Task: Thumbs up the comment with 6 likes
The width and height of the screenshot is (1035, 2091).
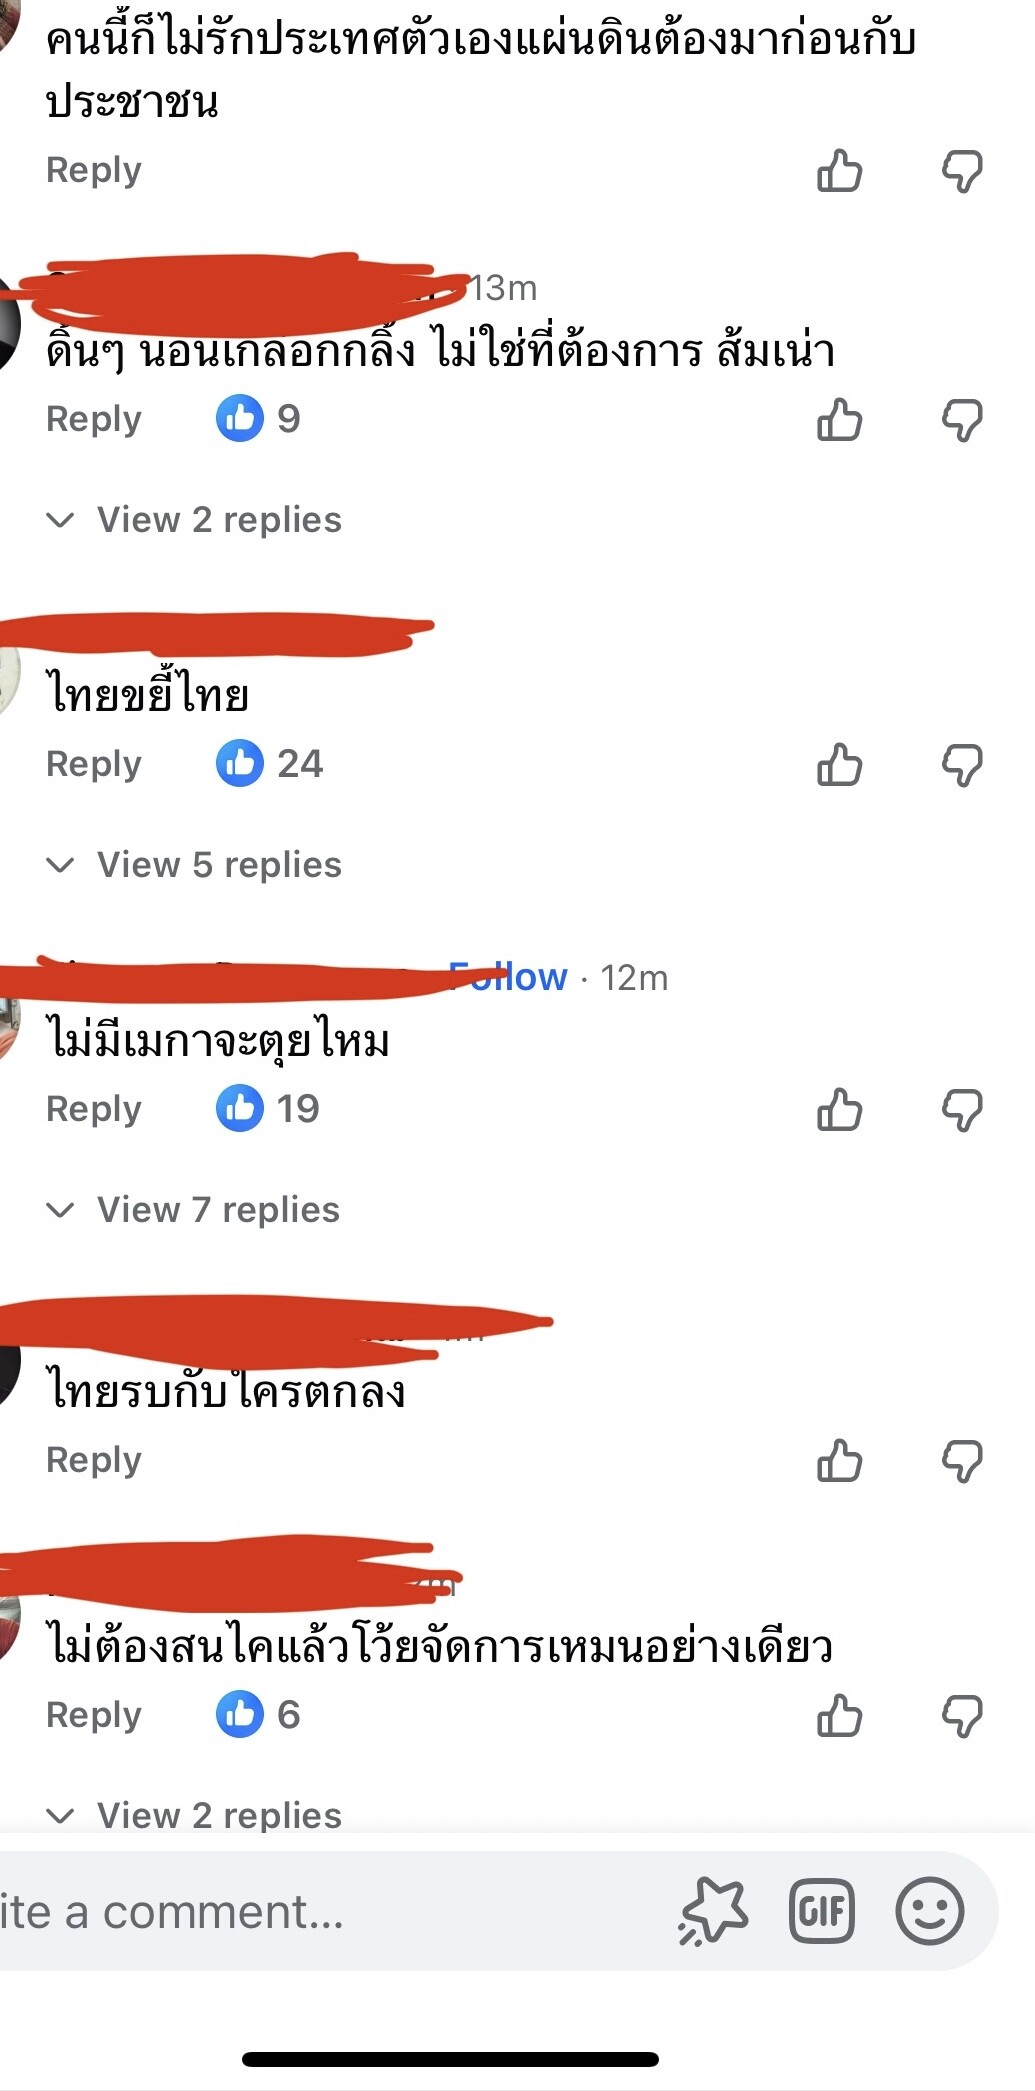Action: 839,1716
